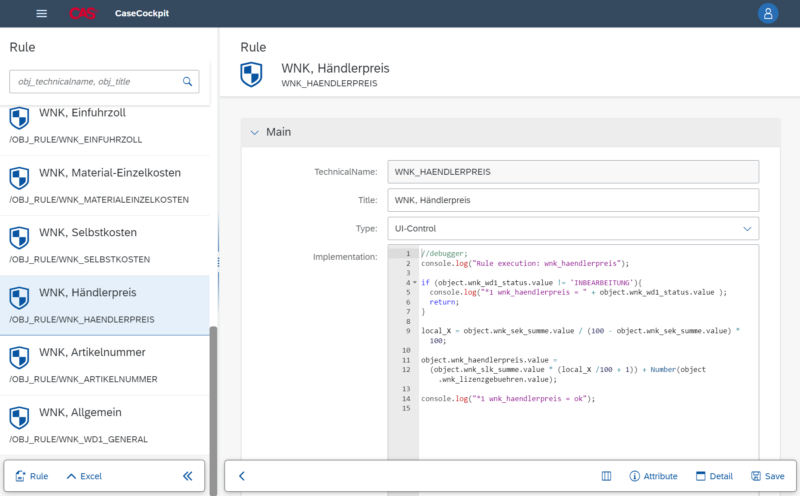This screenshot has height=496, width=800.
Task: Click line number 14 in gutter
Action: point(406,399)
